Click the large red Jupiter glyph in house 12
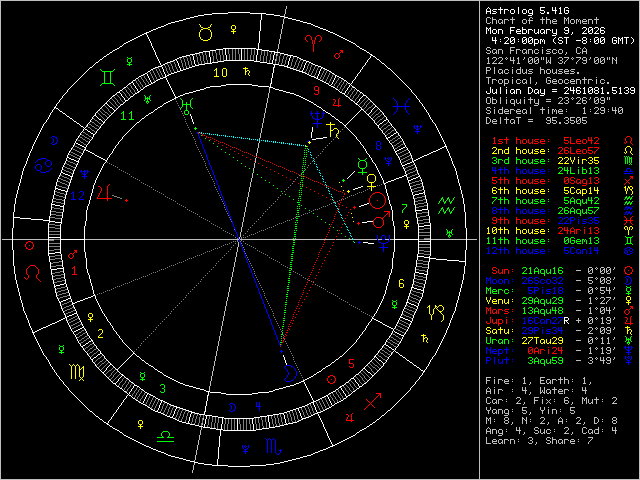640x480 pixels. point(104,192)
